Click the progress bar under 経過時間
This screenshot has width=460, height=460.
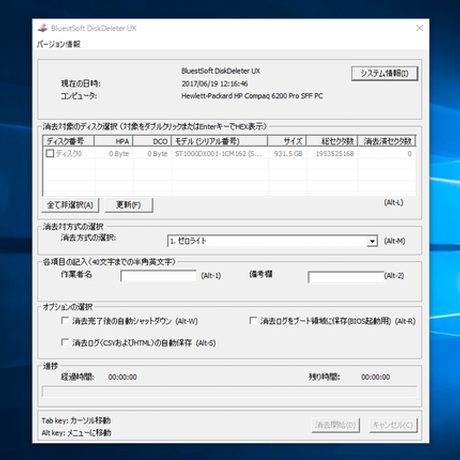tap(229, 392)
